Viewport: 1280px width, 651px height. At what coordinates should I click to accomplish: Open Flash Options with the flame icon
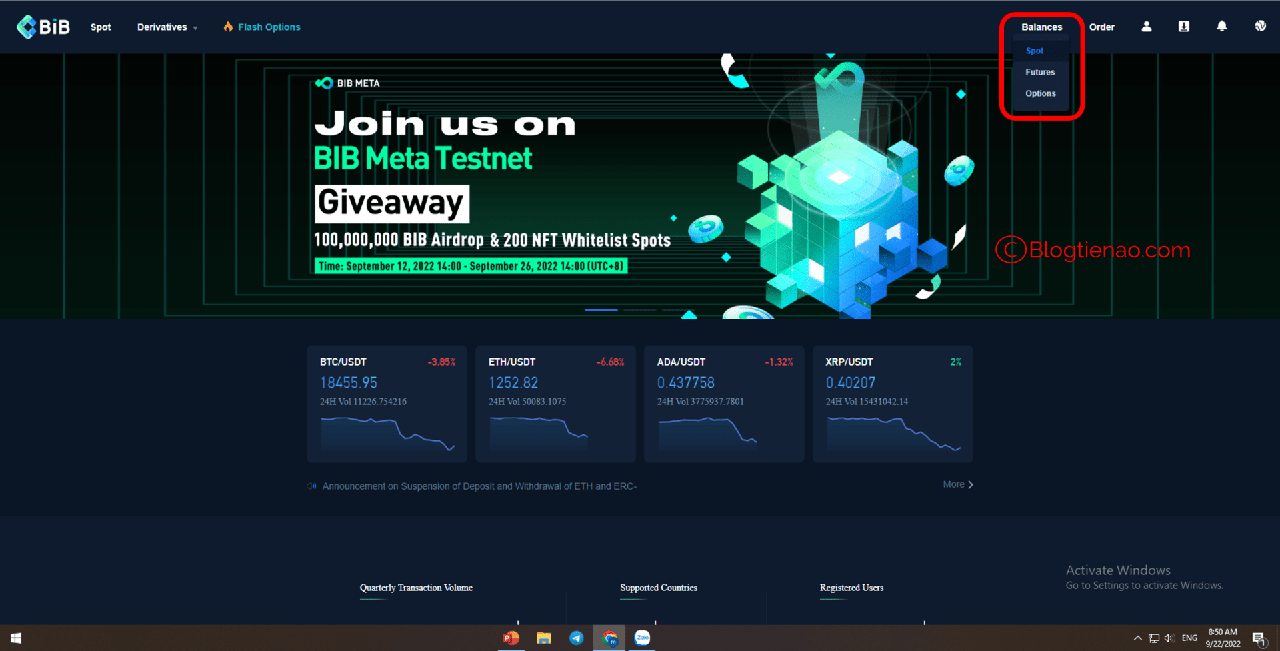262,27
